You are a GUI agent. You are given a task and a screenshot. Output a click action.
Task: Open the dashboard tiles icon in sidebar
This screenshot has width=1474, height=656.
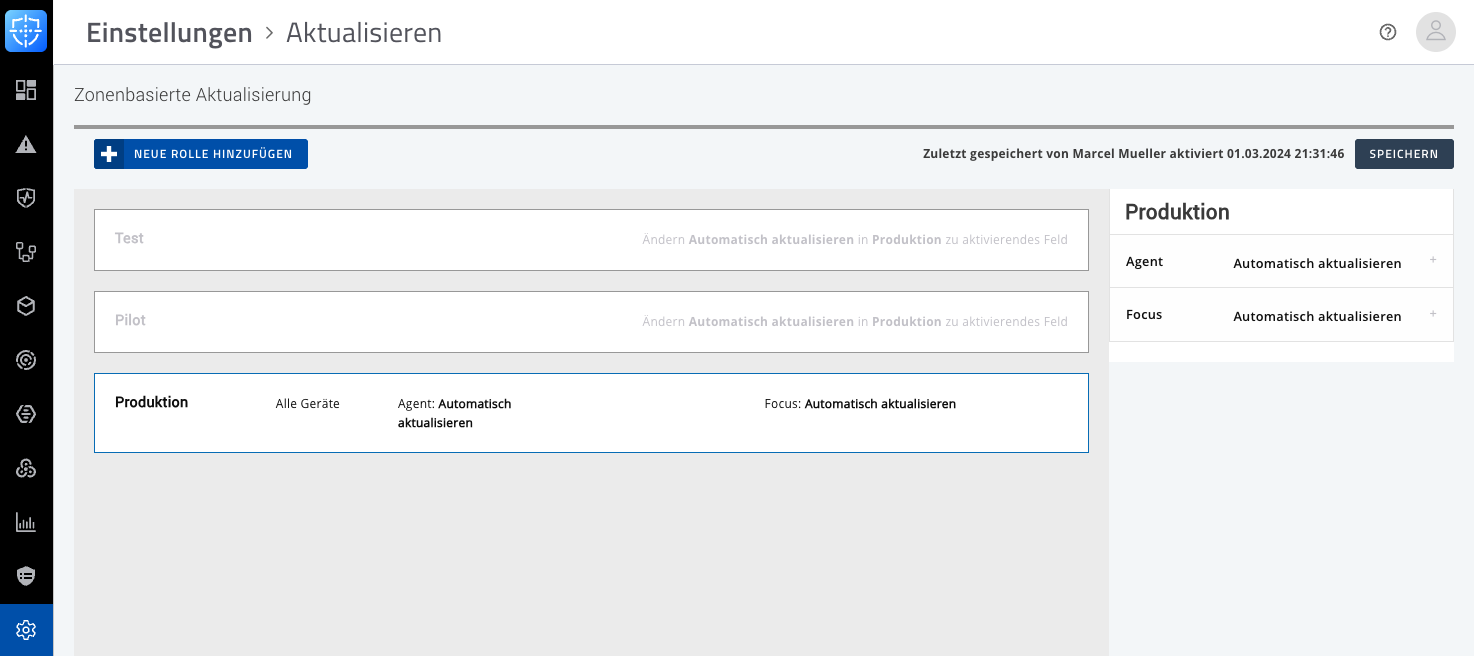(26, 90)
